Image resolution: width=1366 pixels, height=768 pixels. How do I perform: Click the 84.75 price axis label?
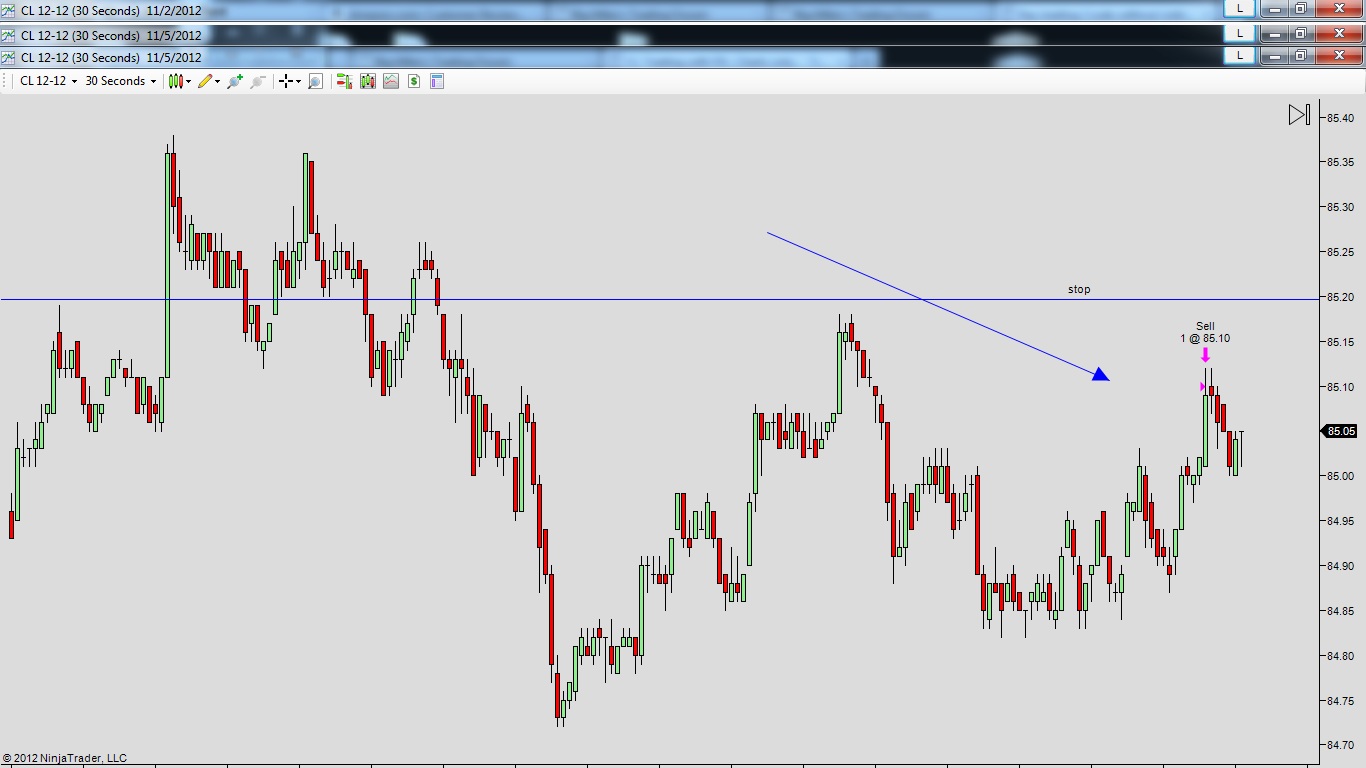1341,701
